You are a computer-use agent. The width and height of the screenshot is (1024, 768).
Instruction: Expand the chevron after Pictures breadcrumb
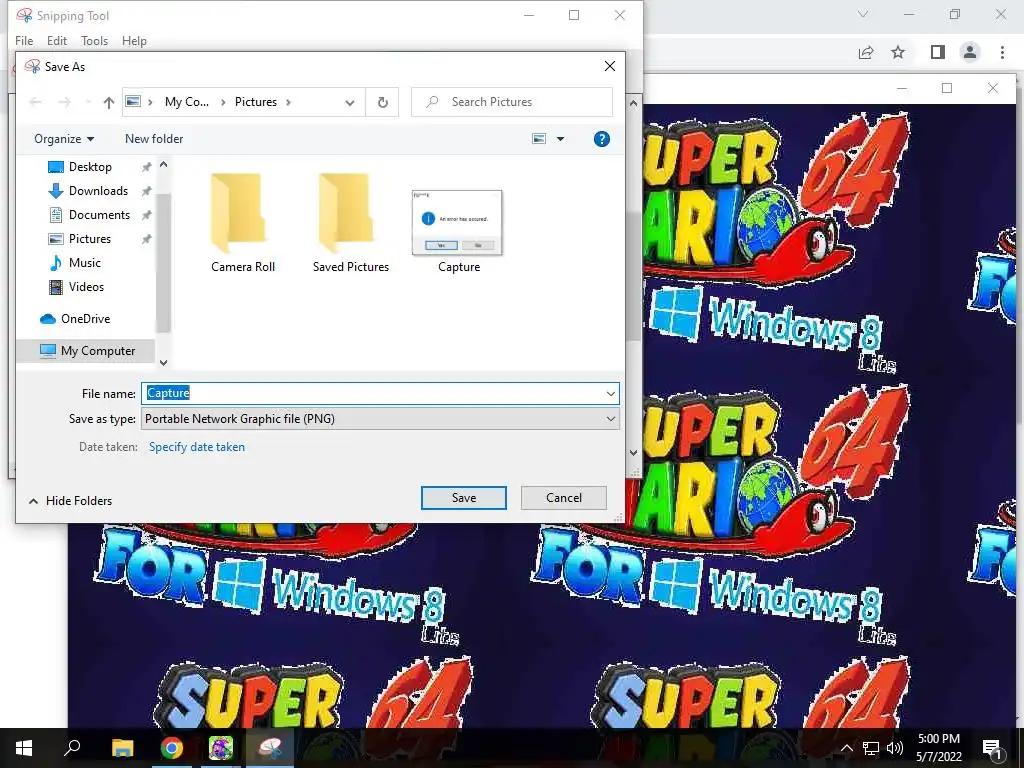pyautogui.click(x=288, y=102)
